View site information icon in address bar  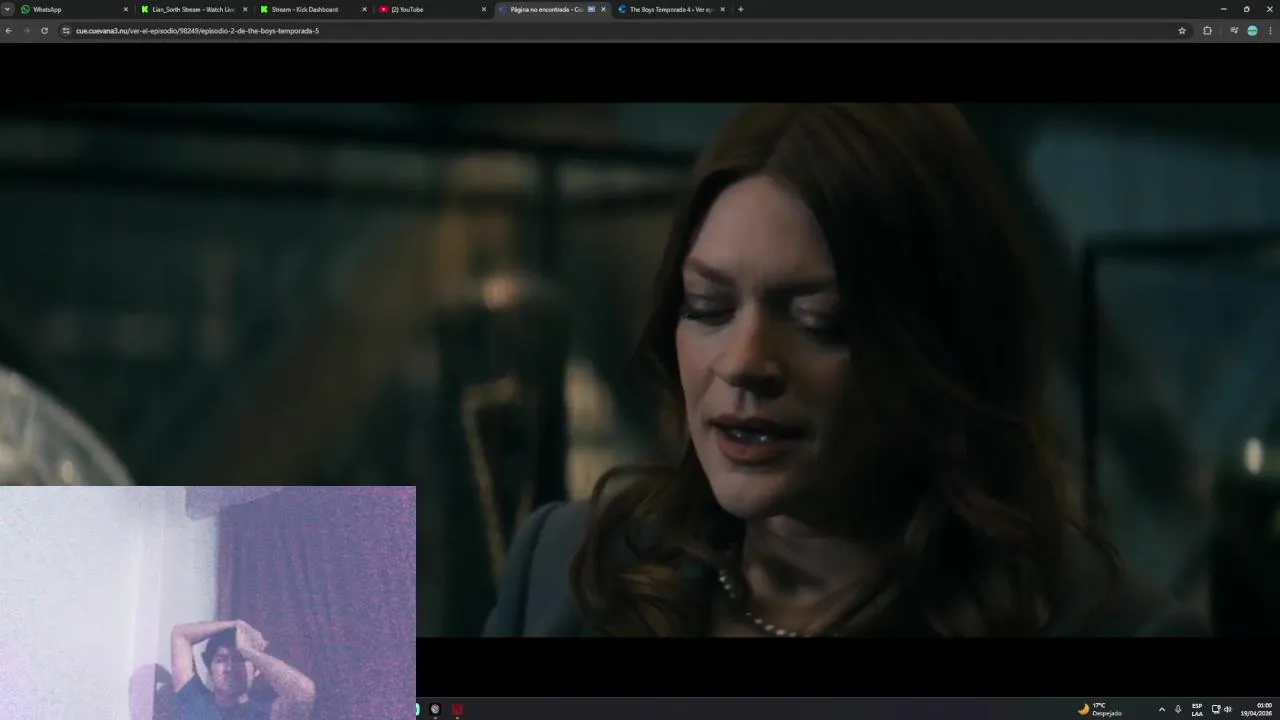coord(66,31)
